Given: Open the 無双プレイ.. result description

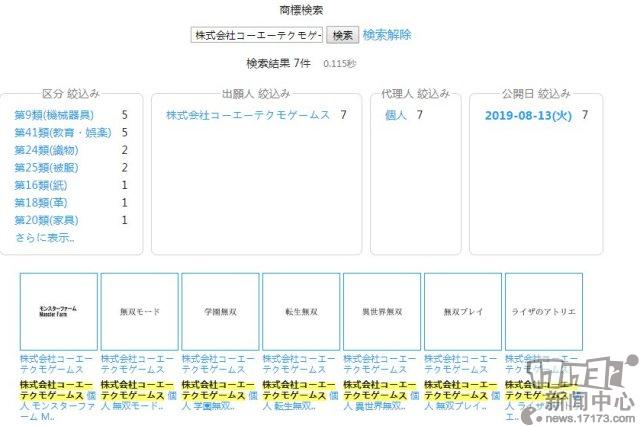Looking at the screenshot, I should 462,395.
